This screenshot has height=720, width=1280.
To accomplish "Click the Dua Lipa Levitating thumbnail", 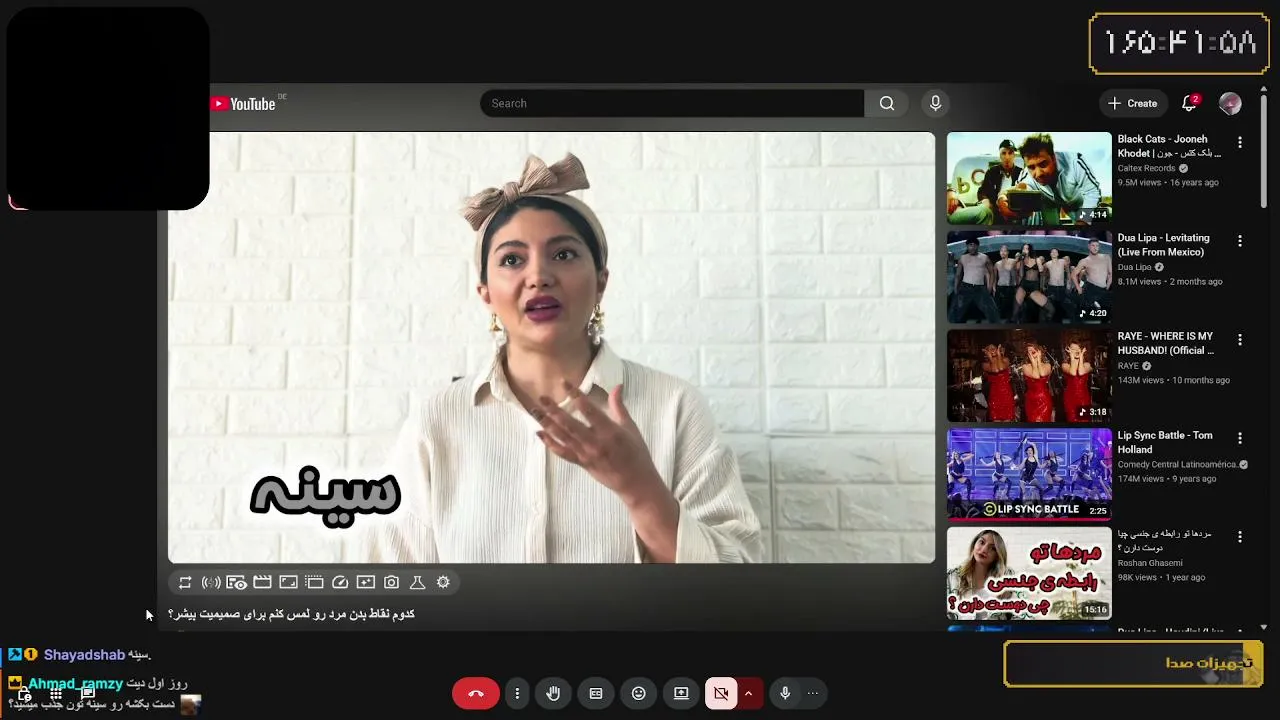I will tap(1029, 277).
